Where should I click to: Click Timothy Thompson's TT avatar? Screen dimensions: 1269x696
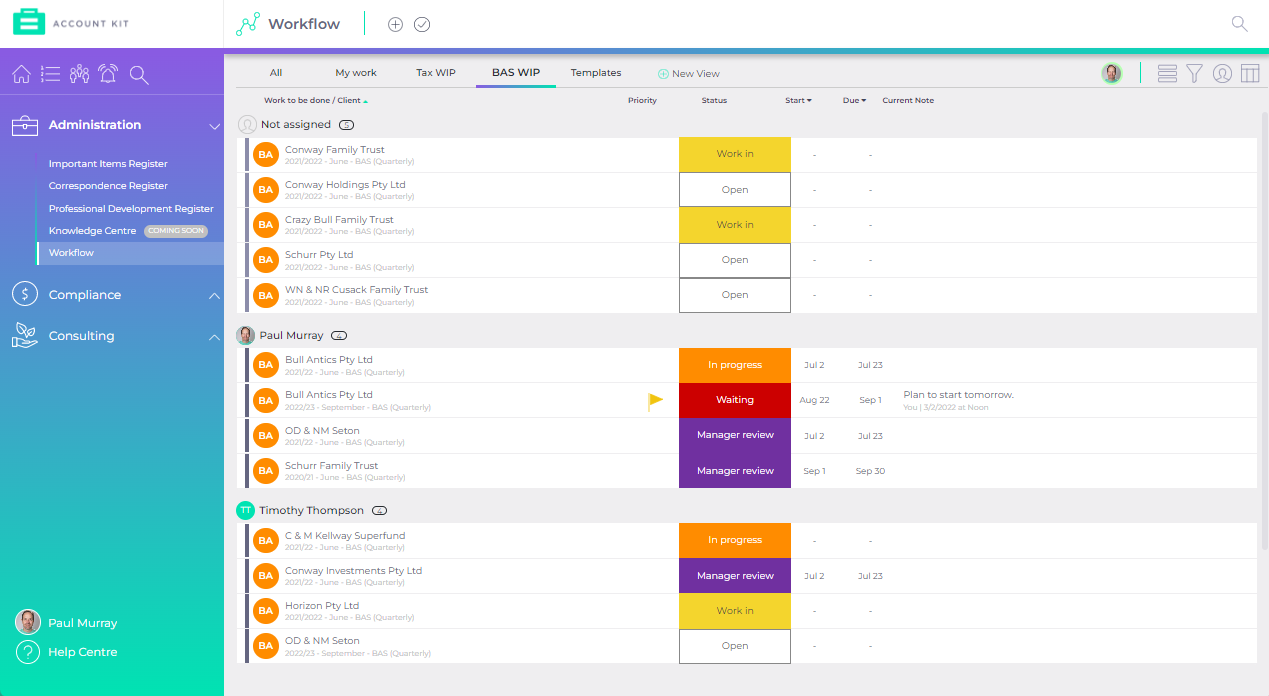pos(246,510)
